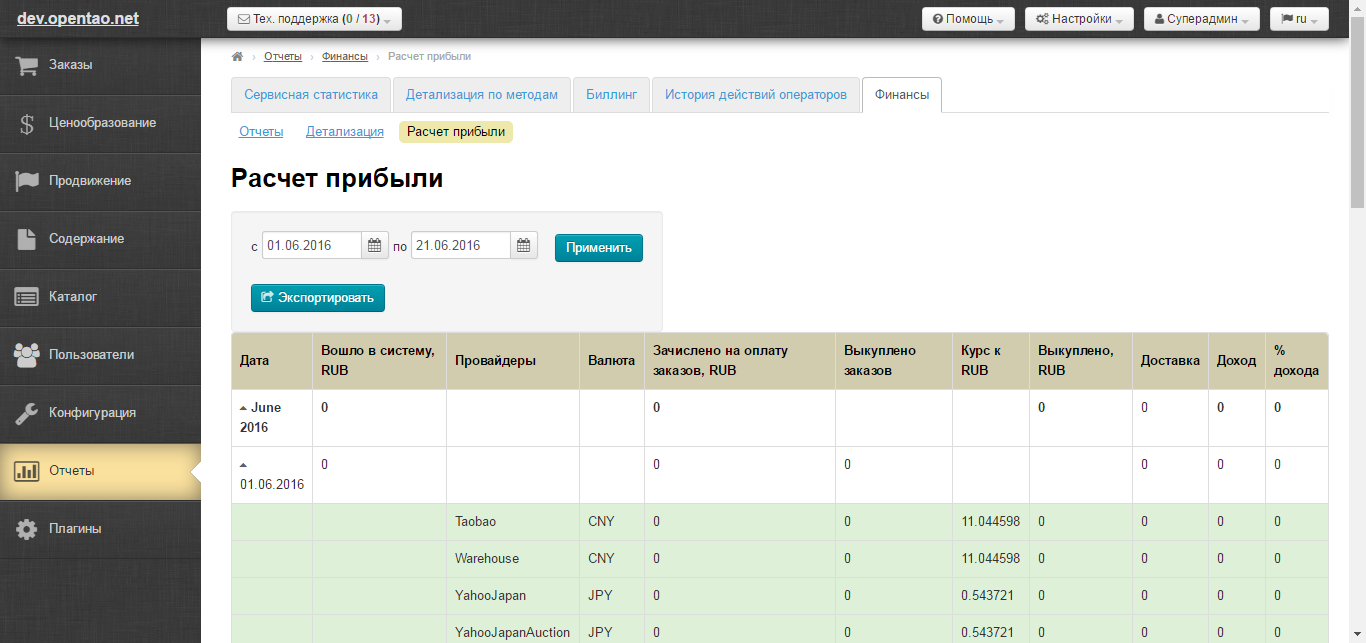Click the users icon for Пользователи

click(27, 355)
